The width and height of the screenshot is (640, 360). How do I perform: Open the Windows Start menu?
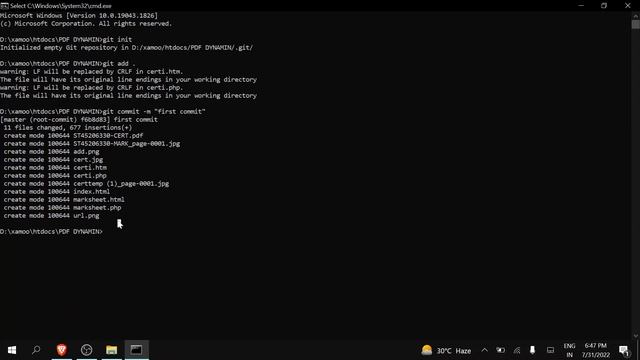12,350
